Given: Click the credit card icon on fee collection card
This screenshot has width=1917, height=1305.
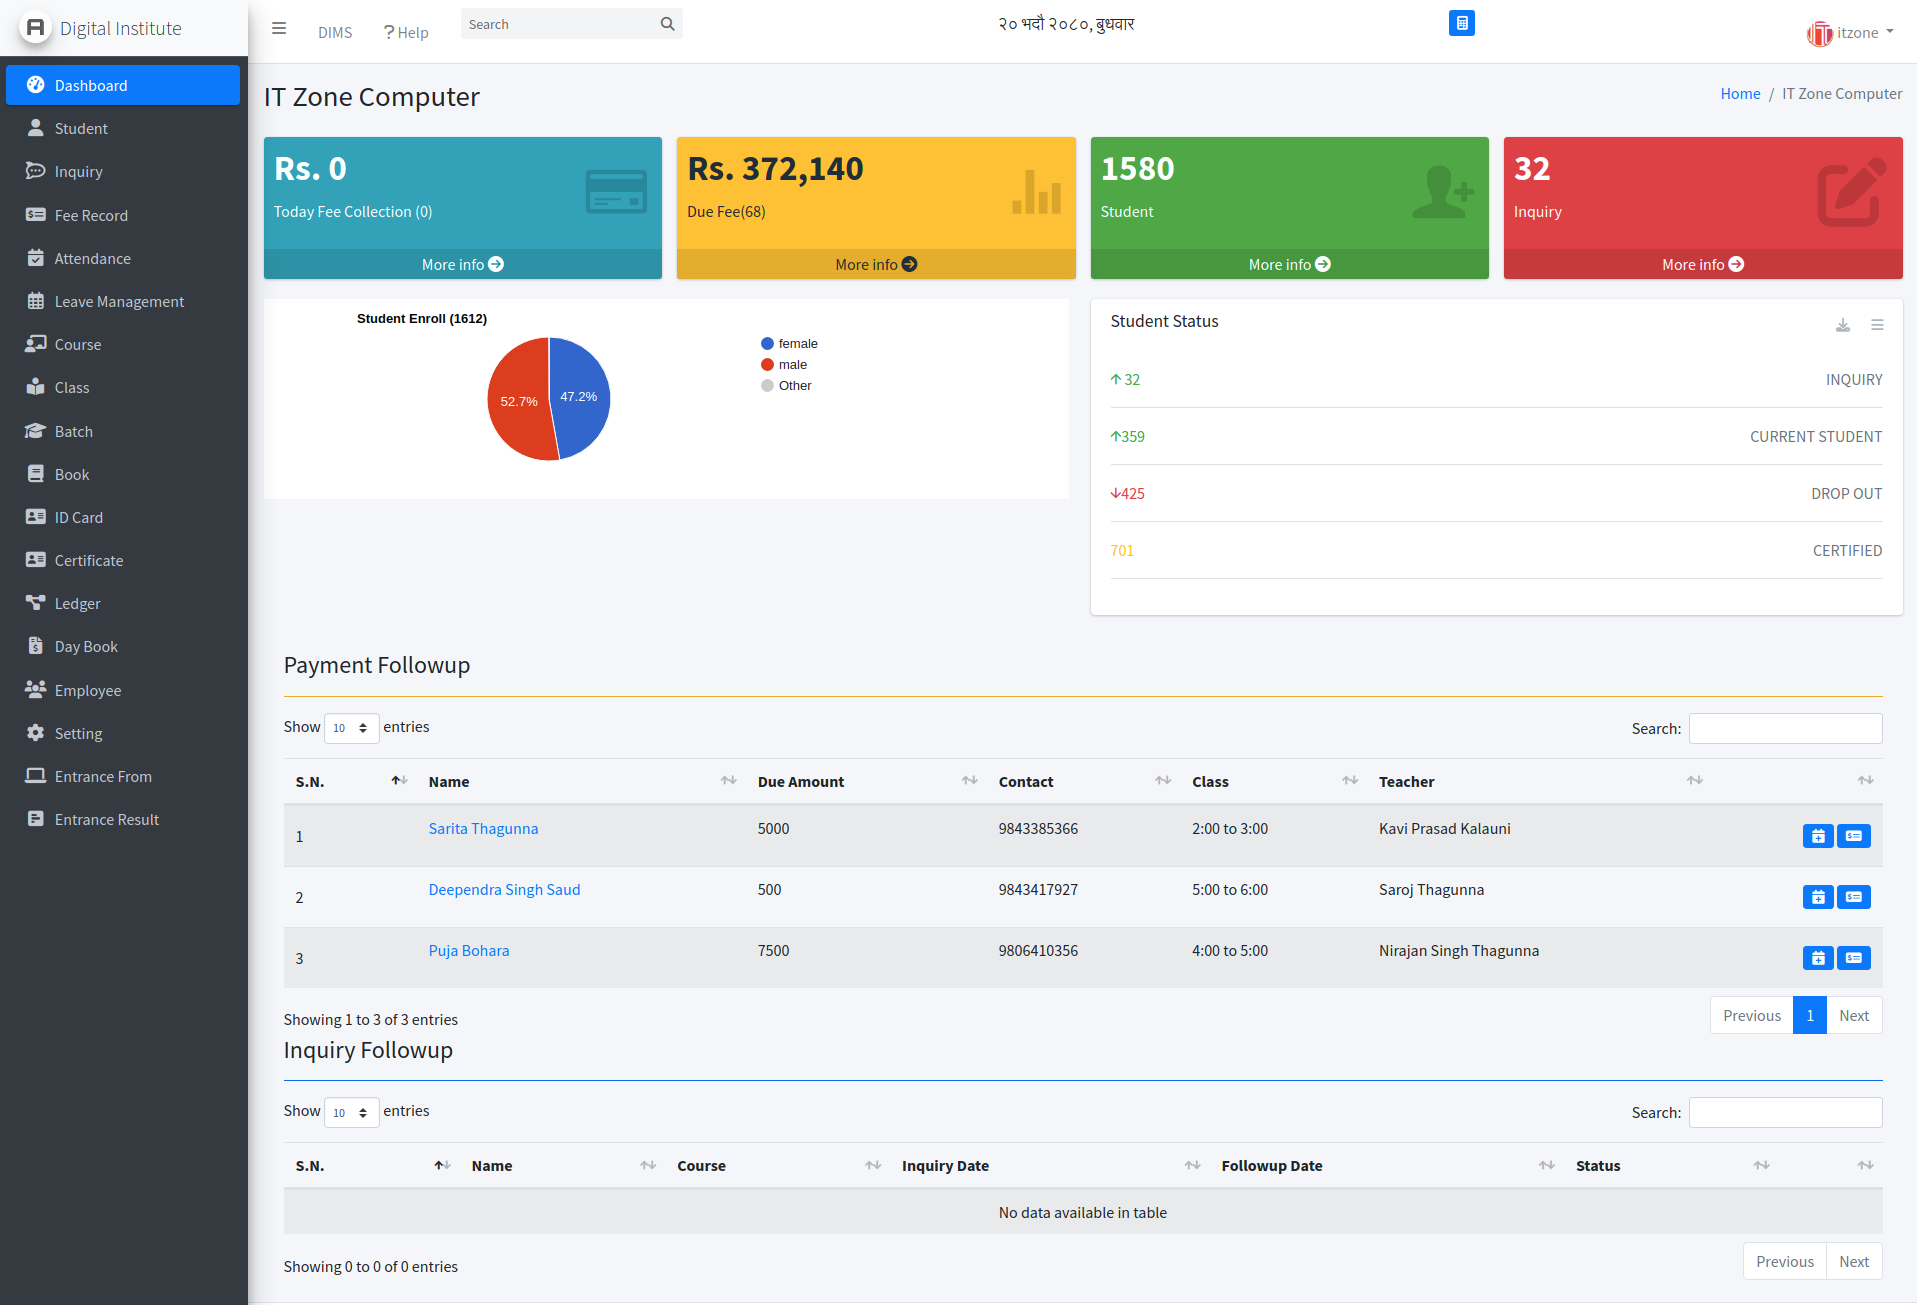Looking at the screenshot, I should (616, 192).
